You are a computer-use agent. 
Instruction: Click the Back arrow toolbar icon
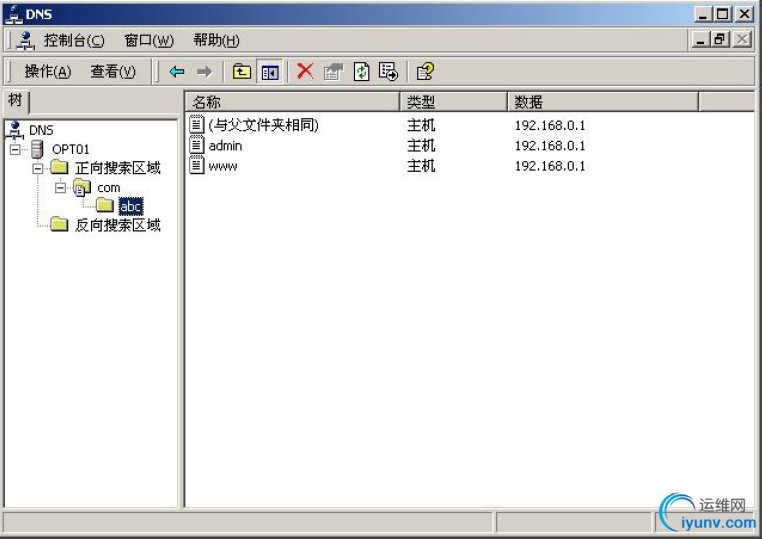(x=177, y=72)
